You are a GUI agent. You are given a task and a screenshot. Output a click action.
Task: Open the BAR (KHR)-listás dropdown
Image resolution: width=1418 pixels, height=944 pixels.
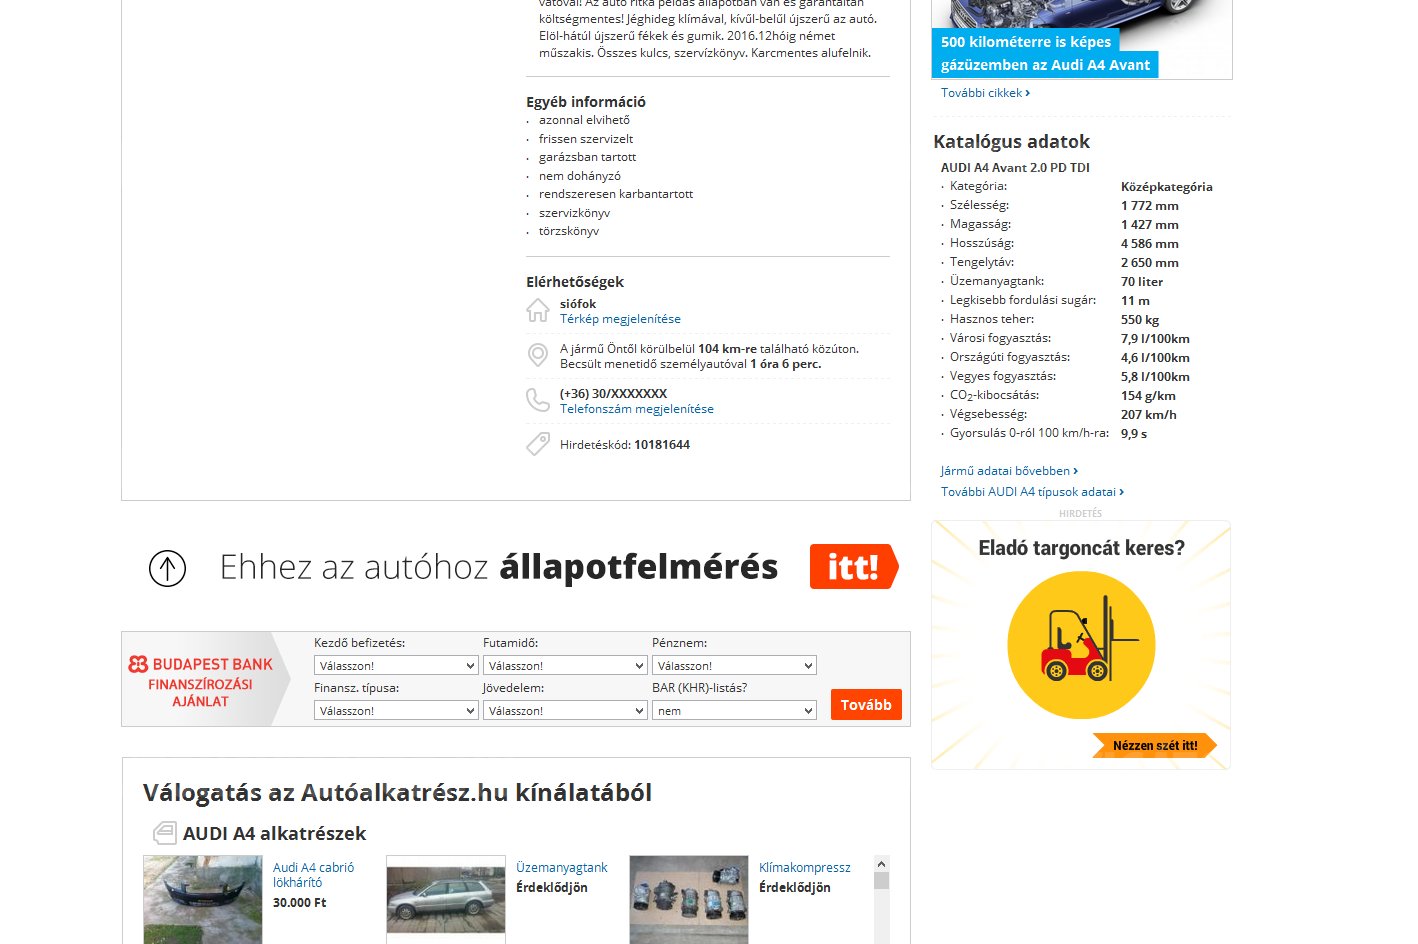click(734, 710)
